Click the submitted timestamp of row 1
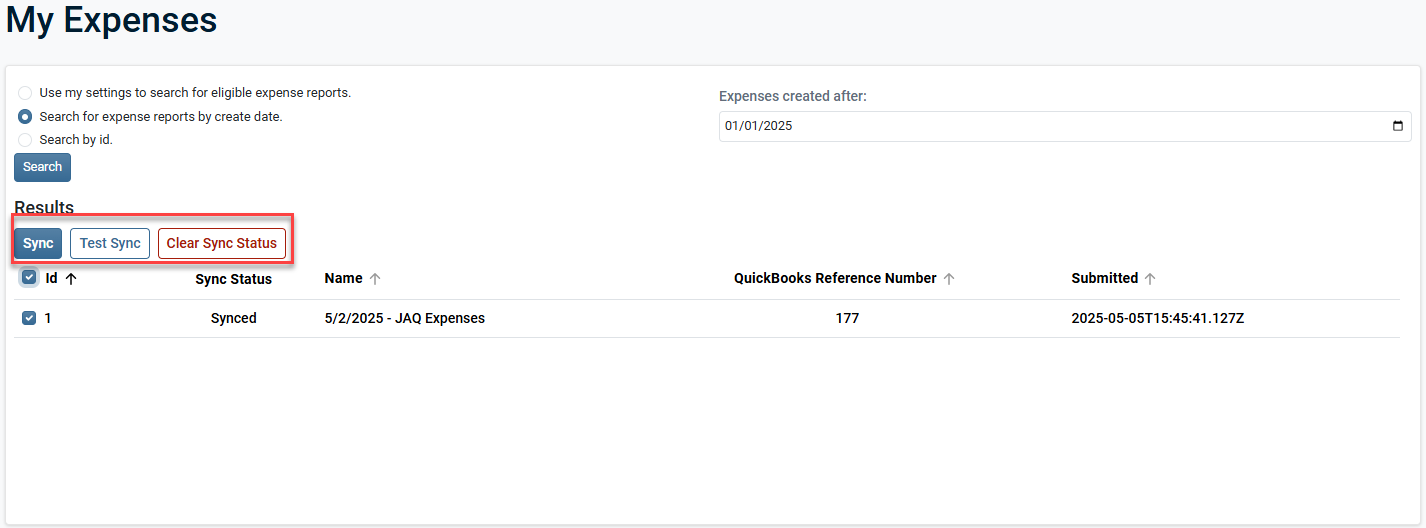Viewport: 1426px width, 528px height. 1157,319
